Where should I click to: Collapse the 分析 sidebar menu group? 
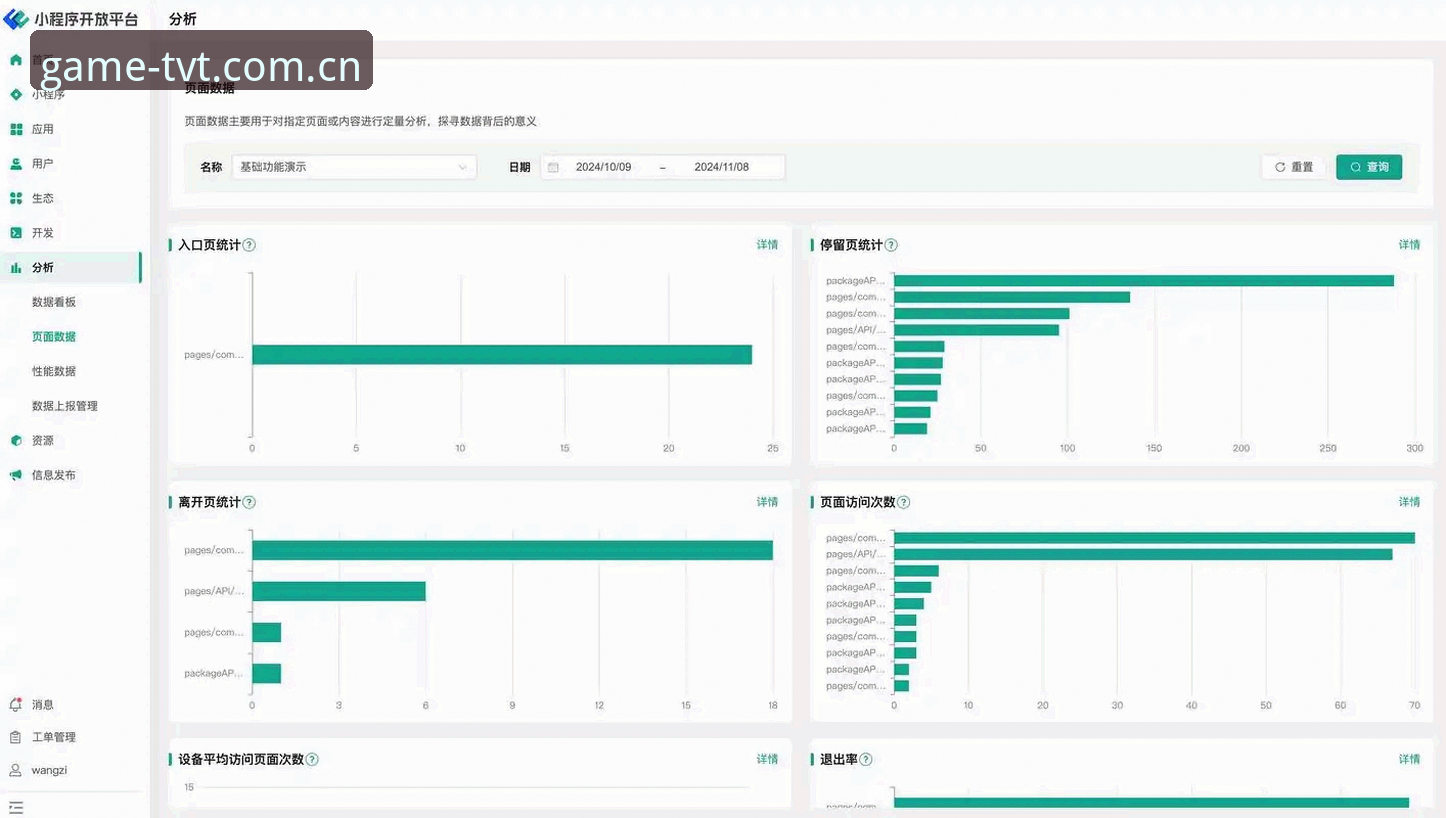point(71,267)
